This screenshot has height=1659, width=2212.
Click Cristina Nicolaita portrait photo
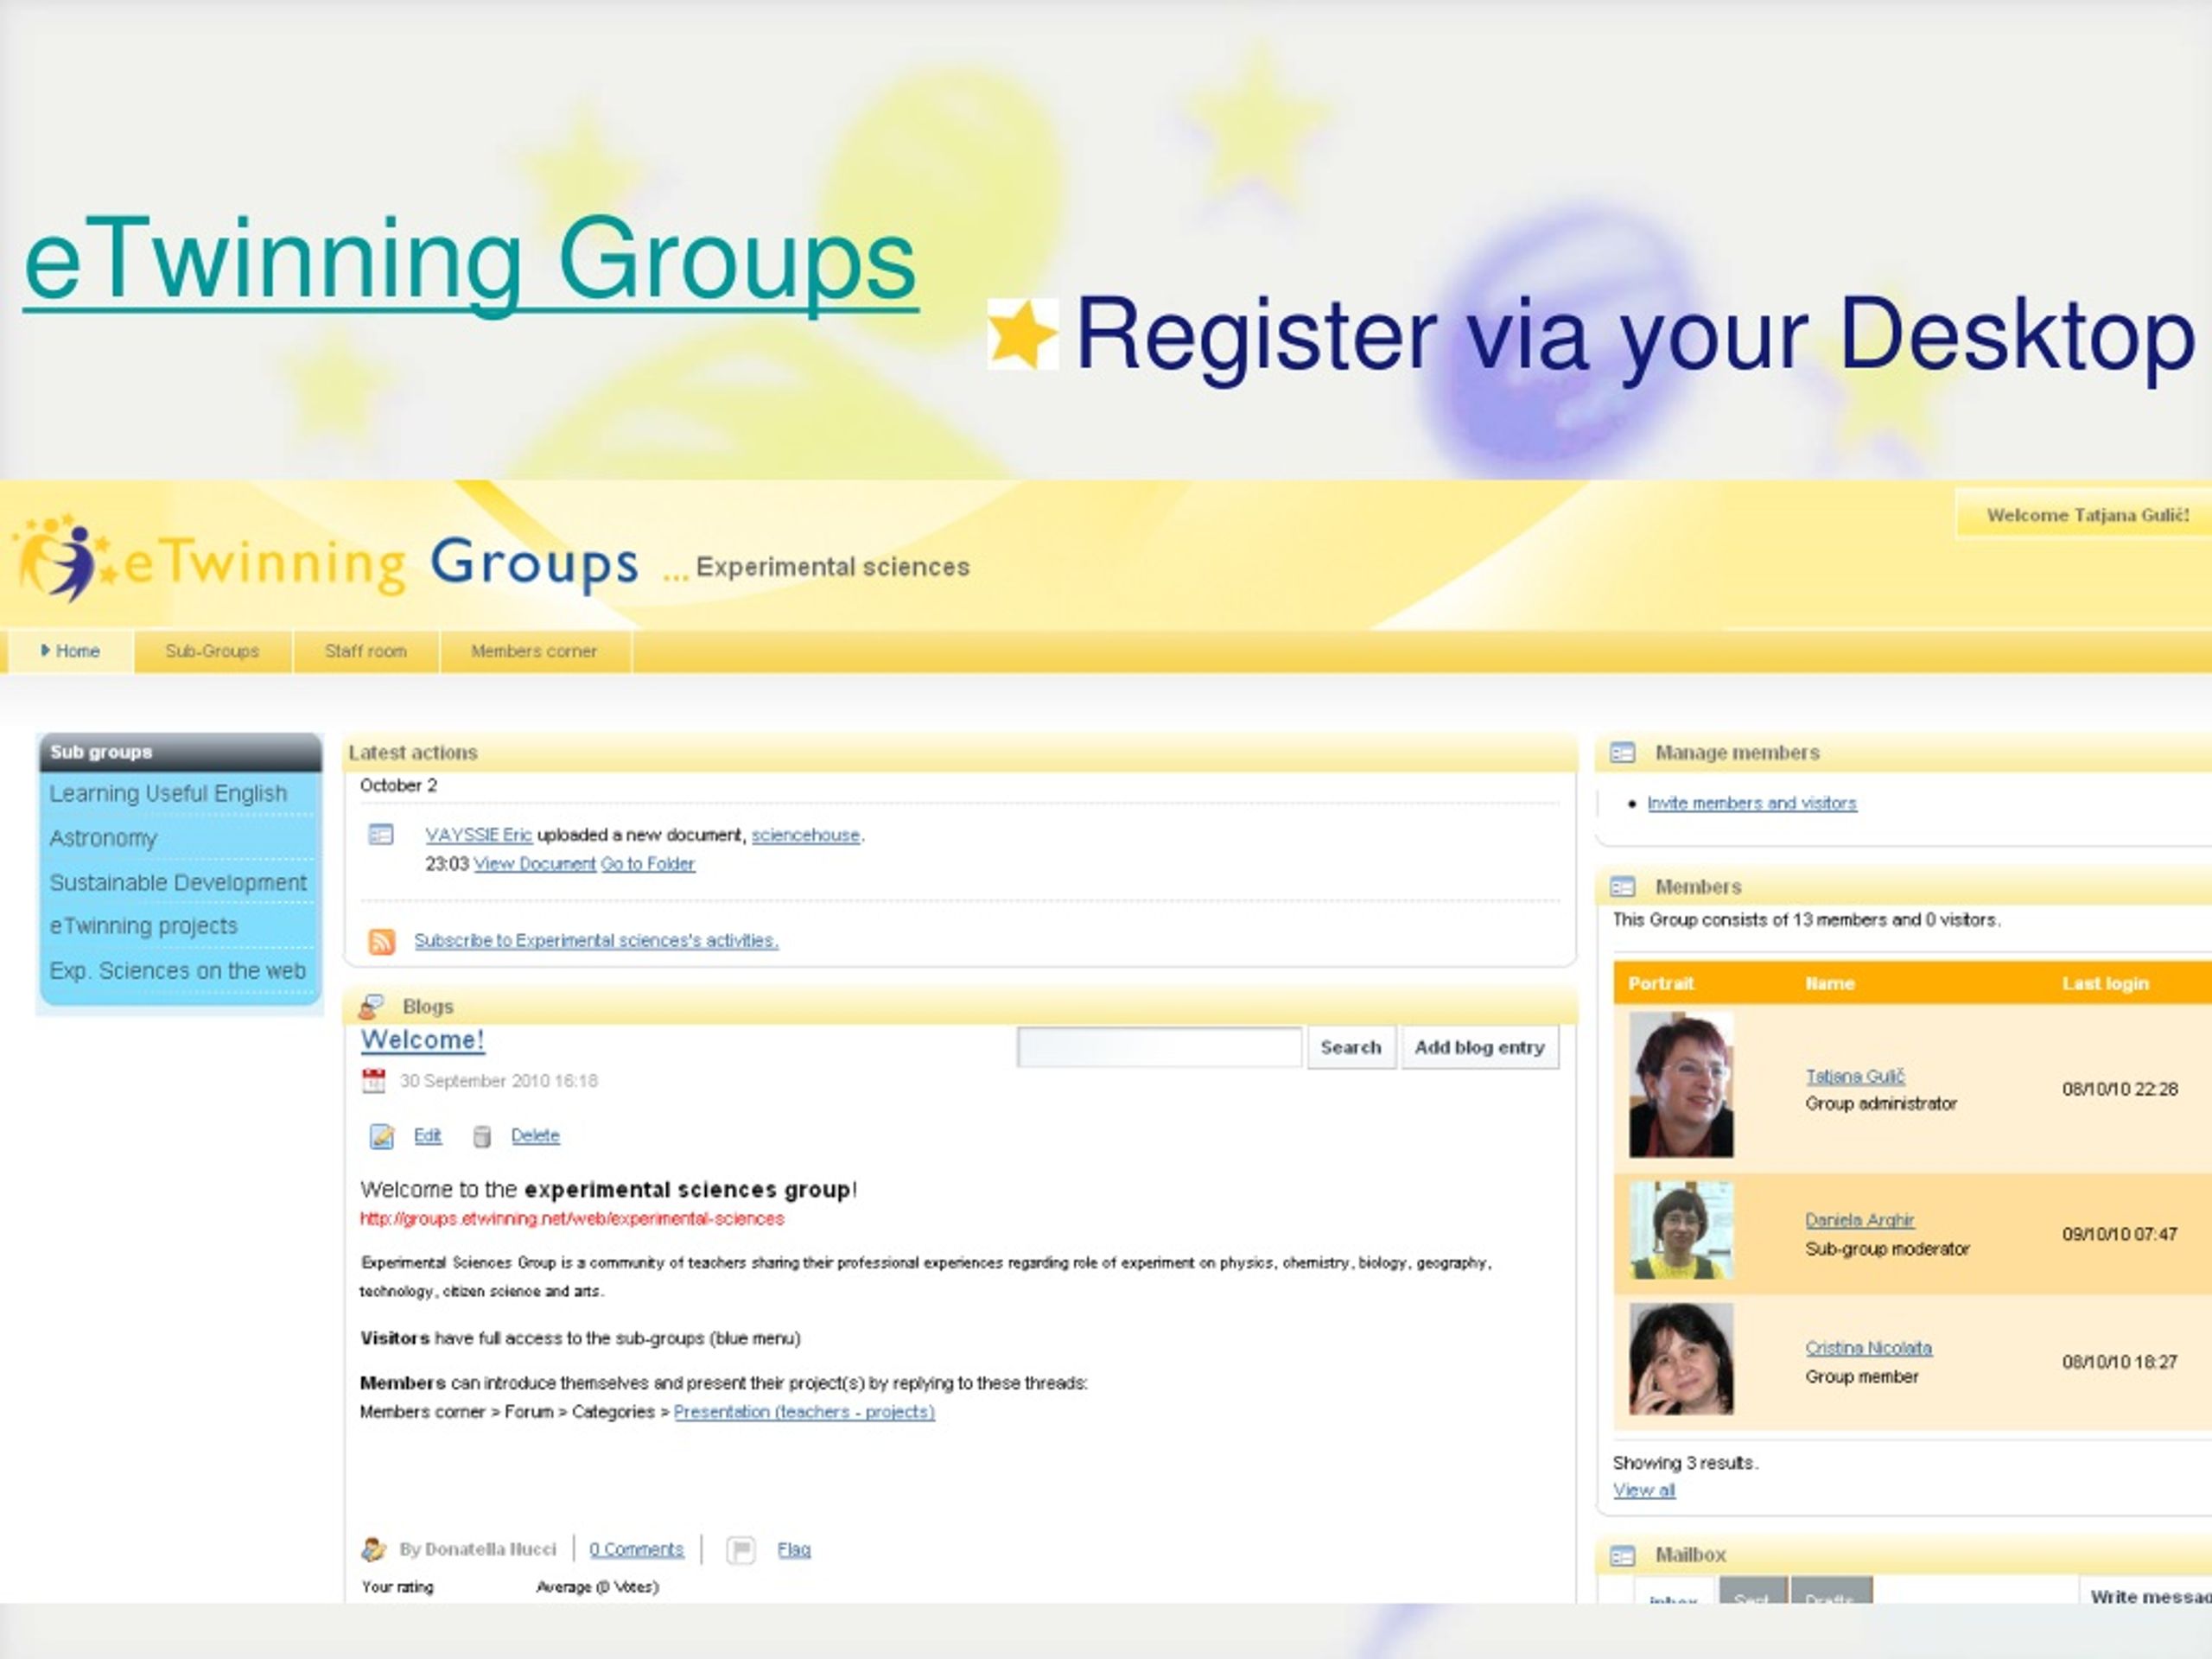pos(1681,1358)
